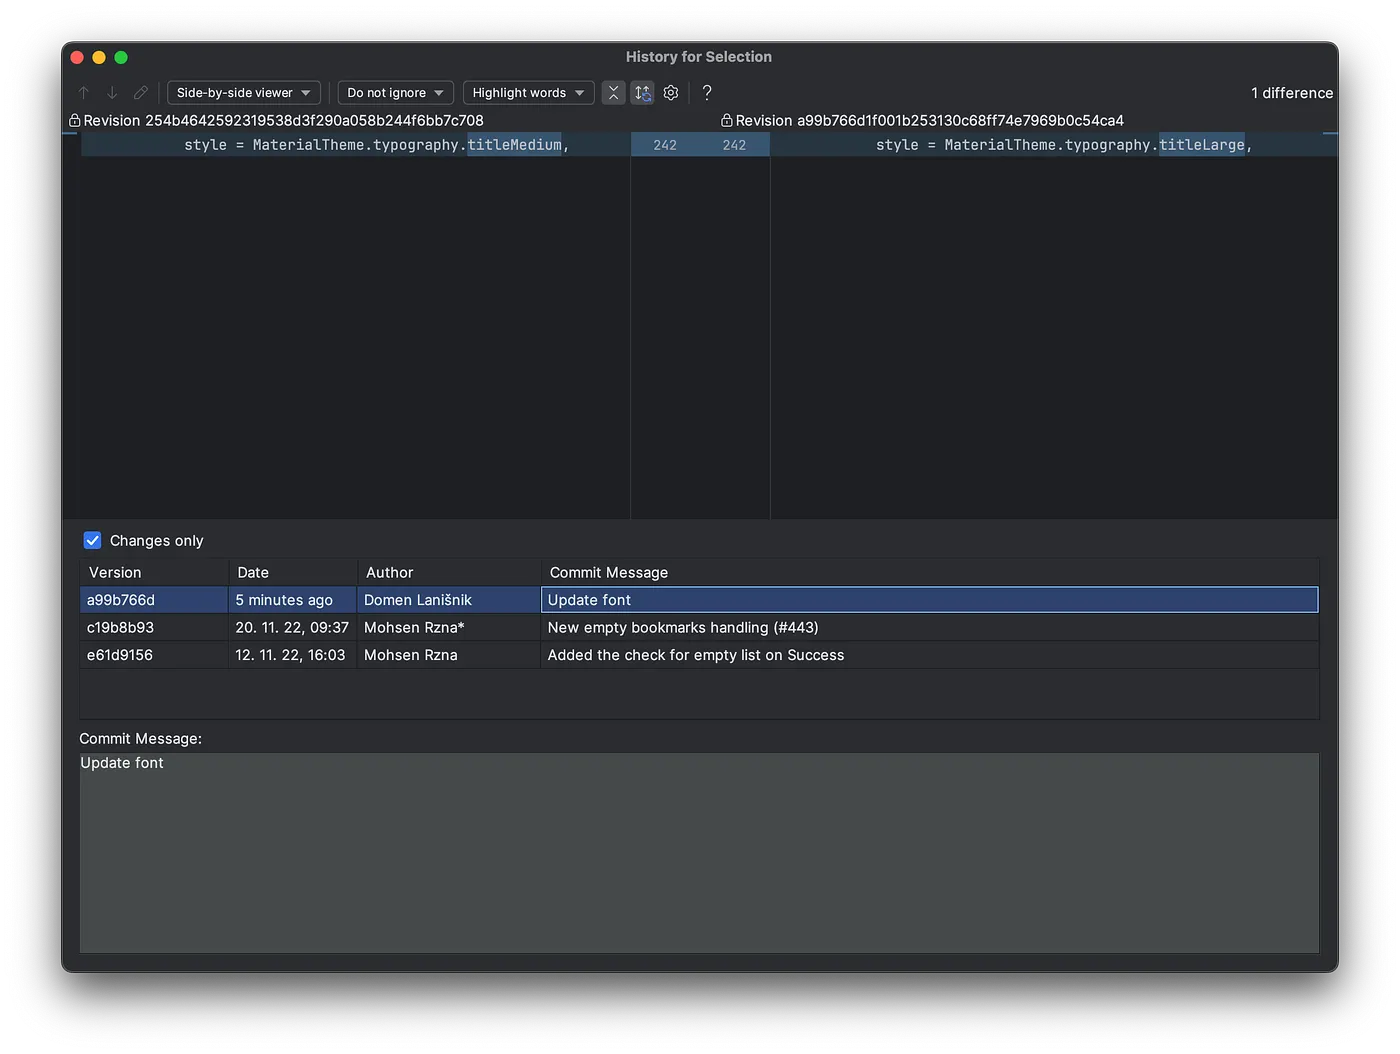Click the Author column header
The width and height of the screenshot is (1400, 1054).
[x=389, y=573]
